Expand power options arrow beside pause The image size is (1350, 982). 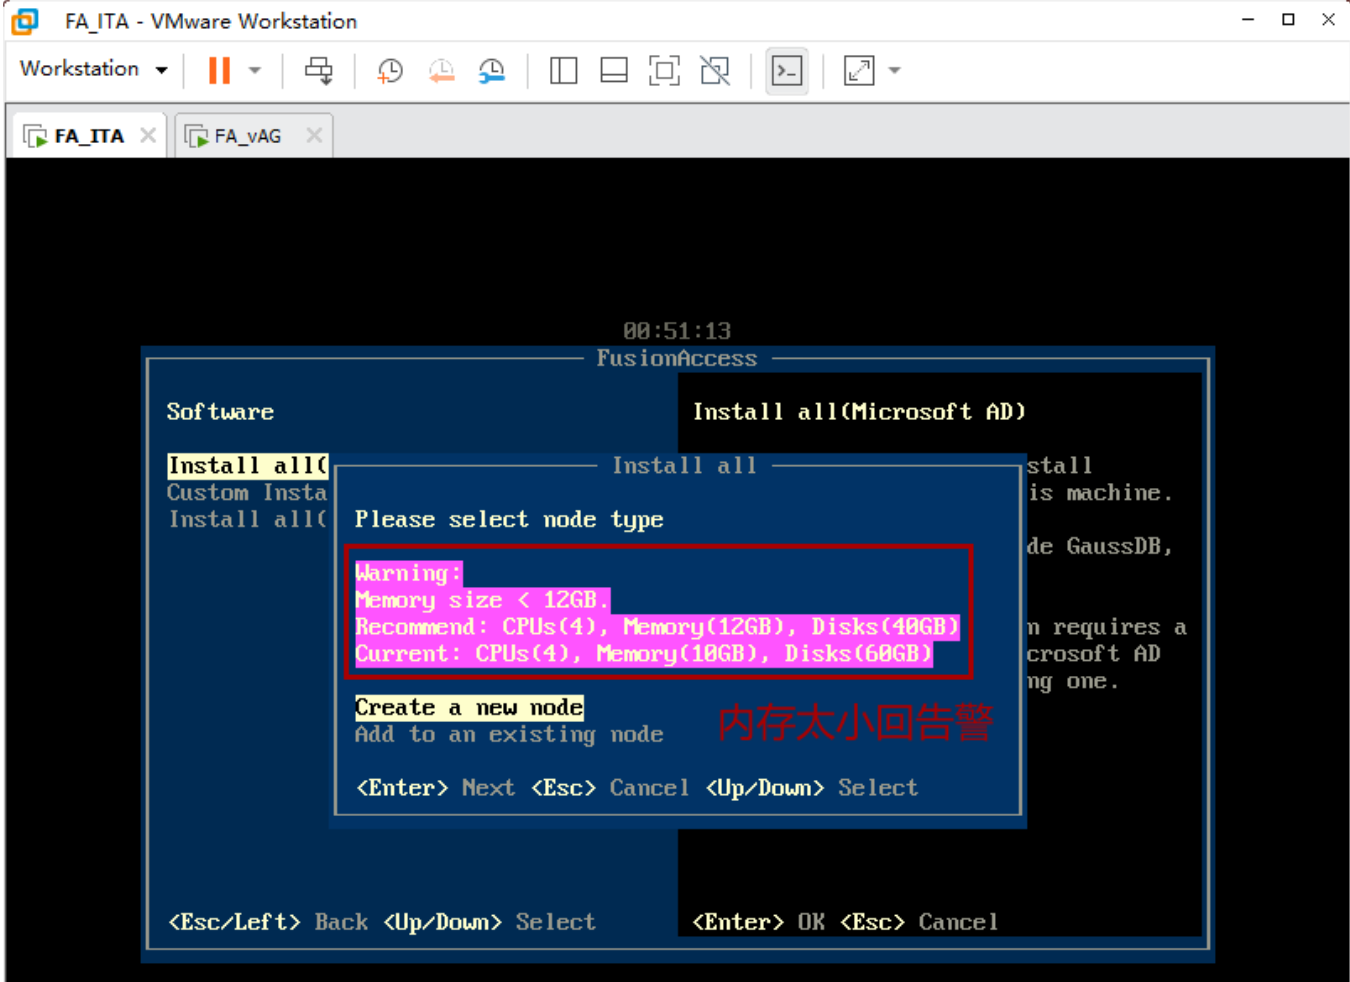[x=255, y=70]
